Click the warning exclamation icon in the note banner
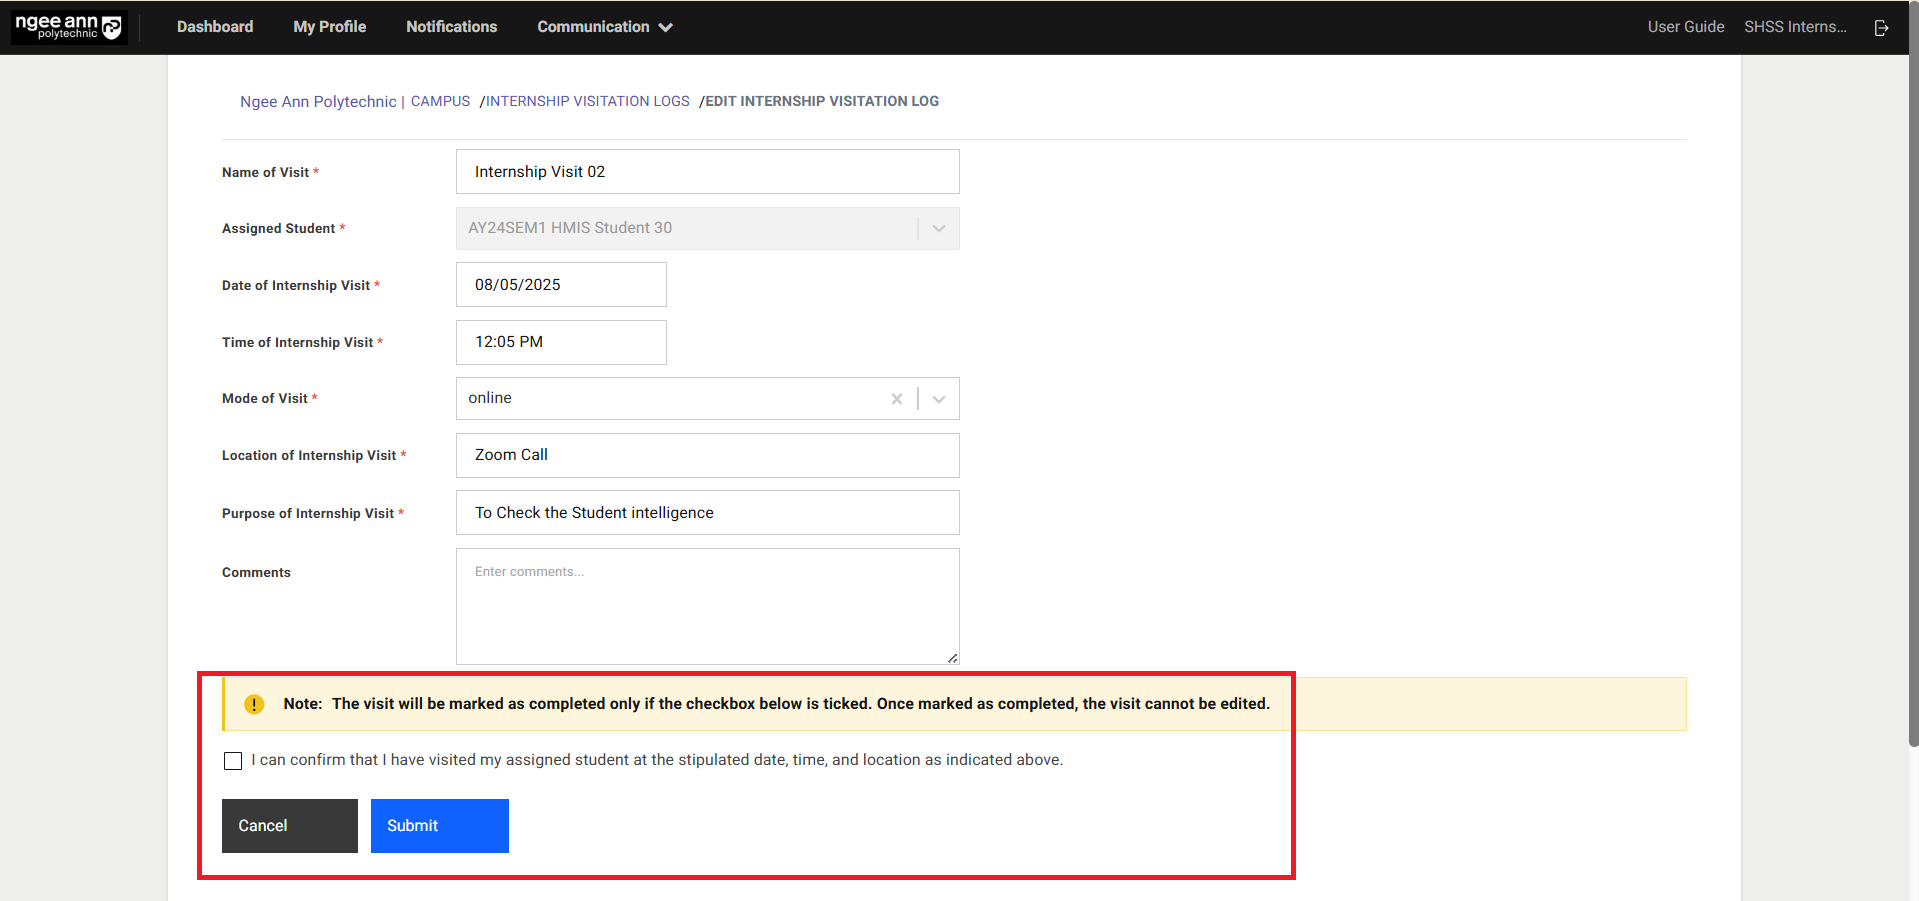The height and width of the screenshot is (901, 1919). click(x=254, y=704)
